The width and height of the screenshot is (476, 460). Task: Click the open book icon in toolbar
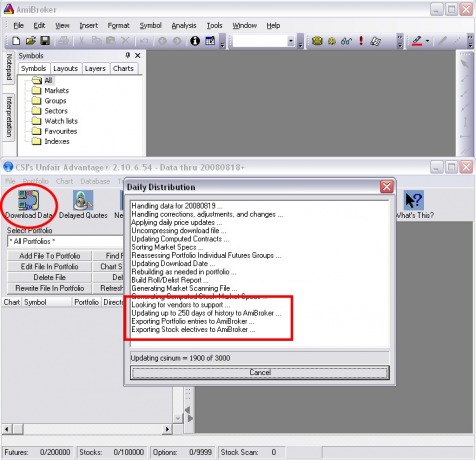point(376,41)
